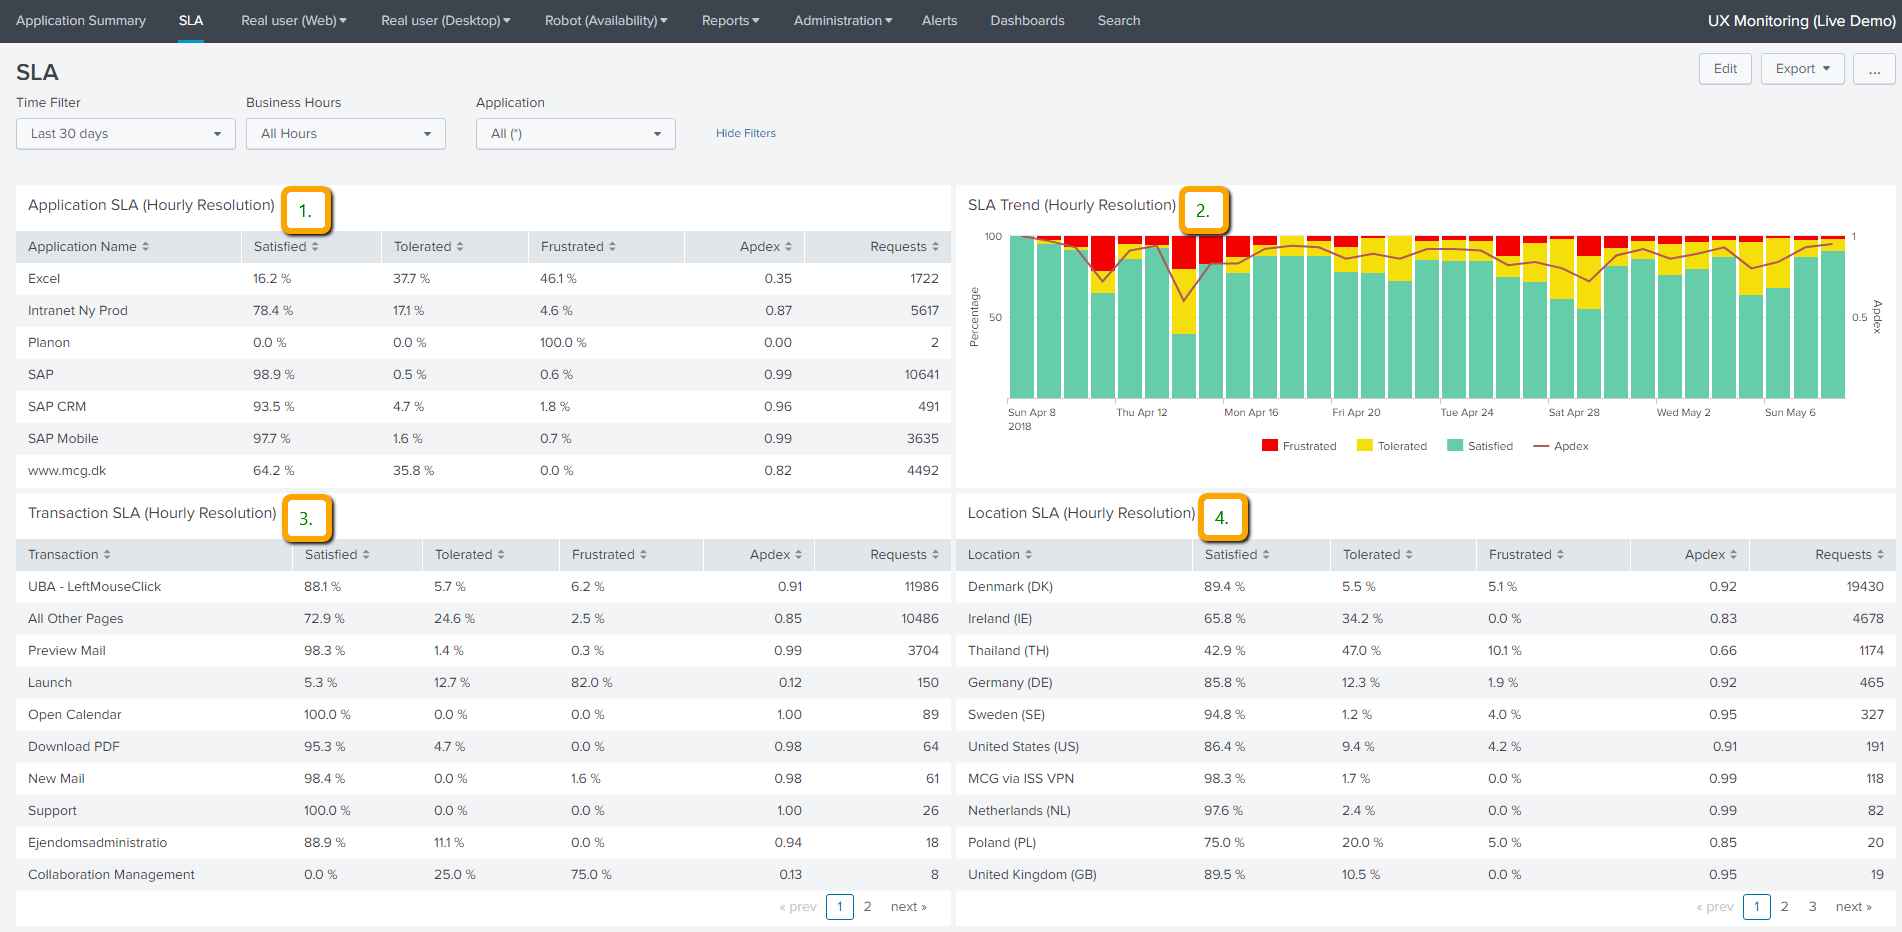
Task: Sort Location SLA by Requests column
Action: coord(1848,555)
